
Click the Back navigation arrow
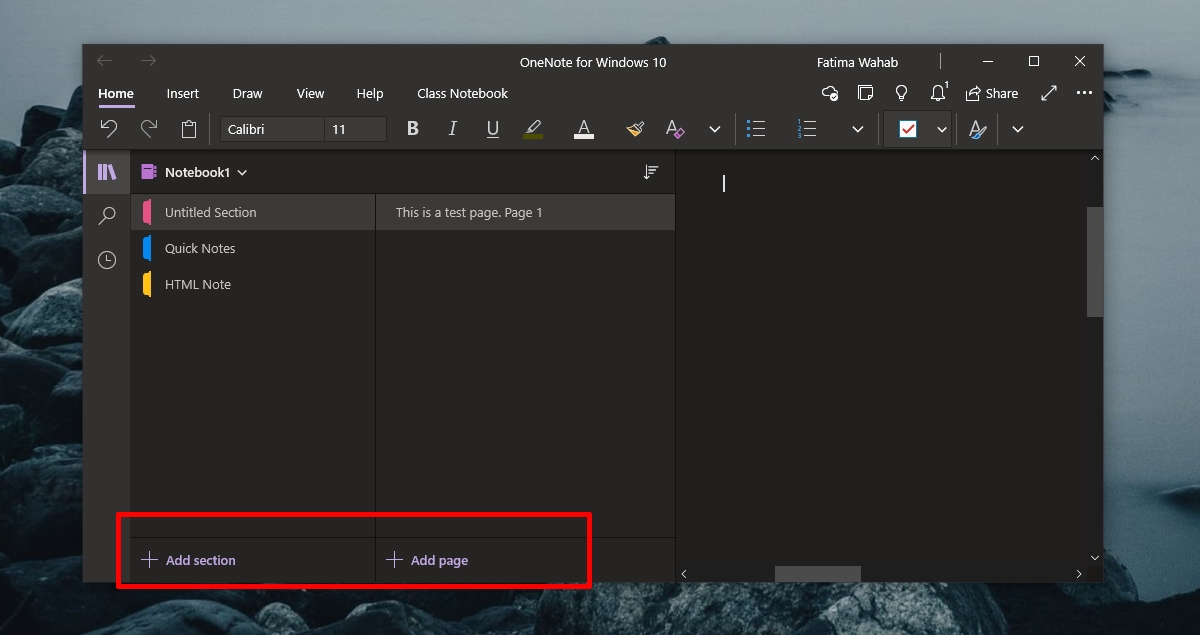point(104,61)
